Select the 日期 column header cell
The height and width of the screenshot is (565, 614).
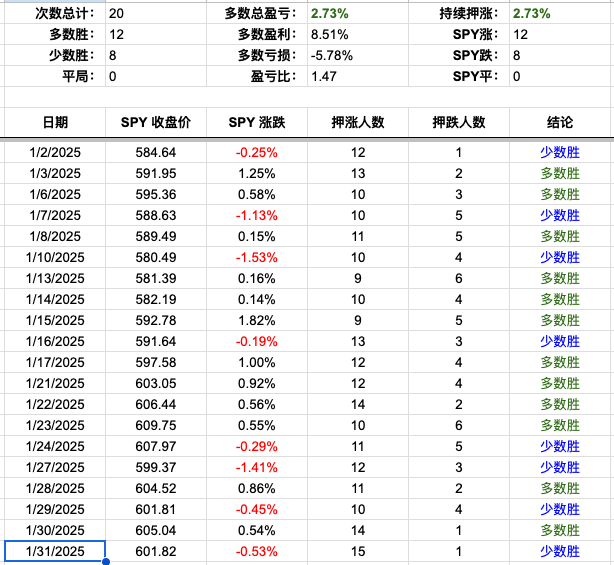(55, 122)
